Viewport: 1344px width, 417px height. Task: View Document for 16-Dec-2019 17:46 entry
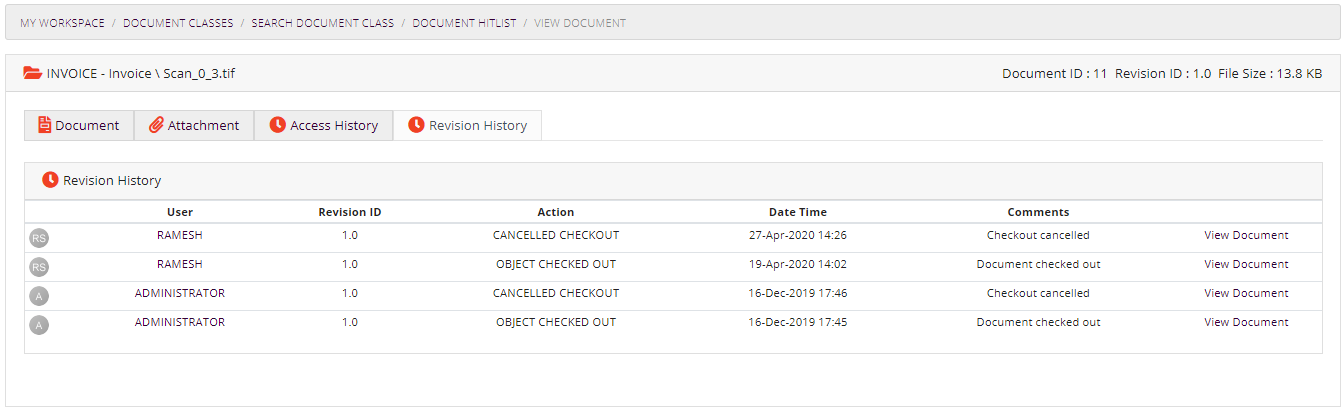tap(1246, 294)
